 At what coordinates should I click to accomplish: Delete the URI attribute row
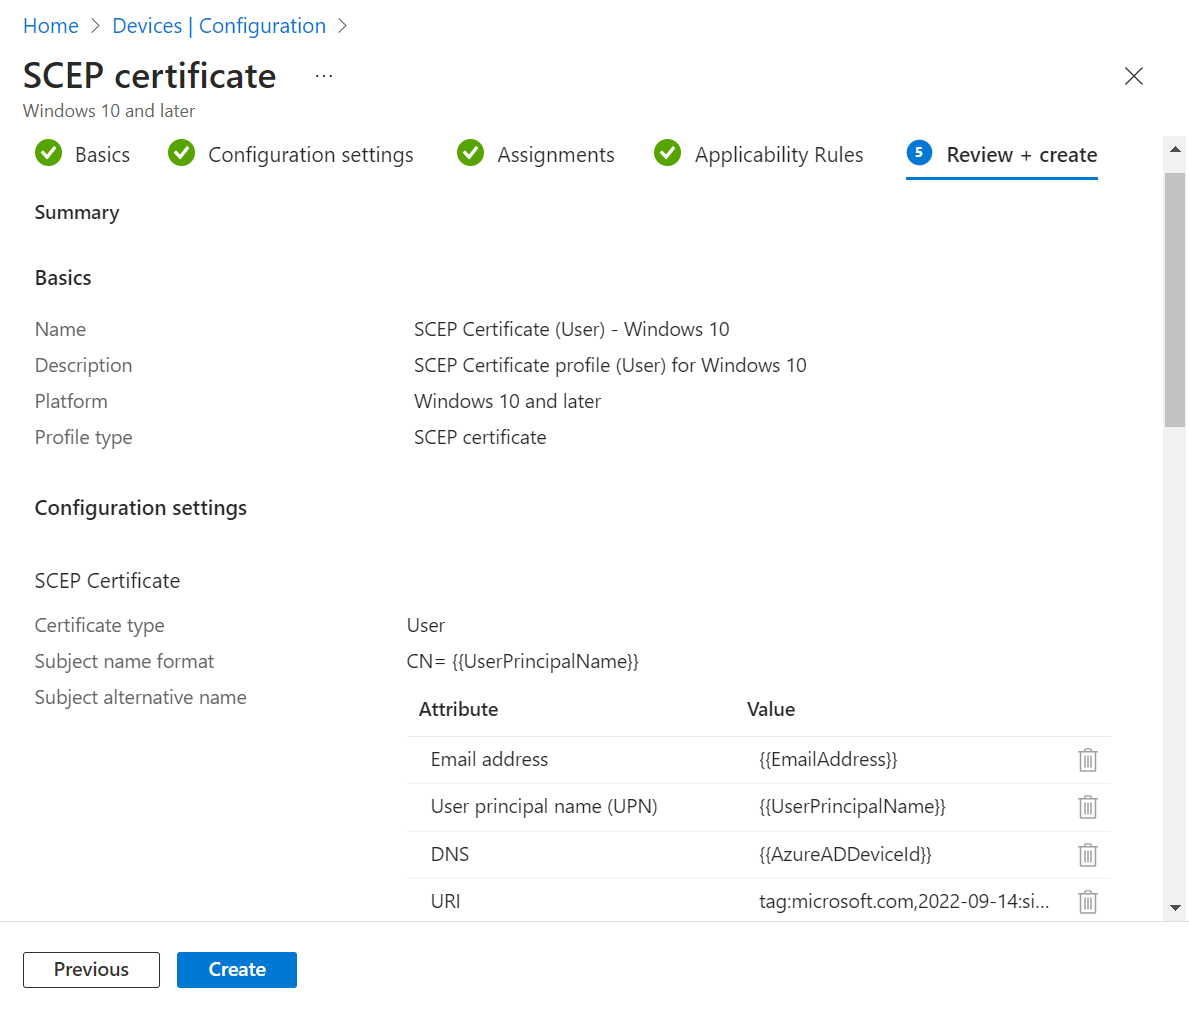pyautogui.click(x=1087, y=901)
